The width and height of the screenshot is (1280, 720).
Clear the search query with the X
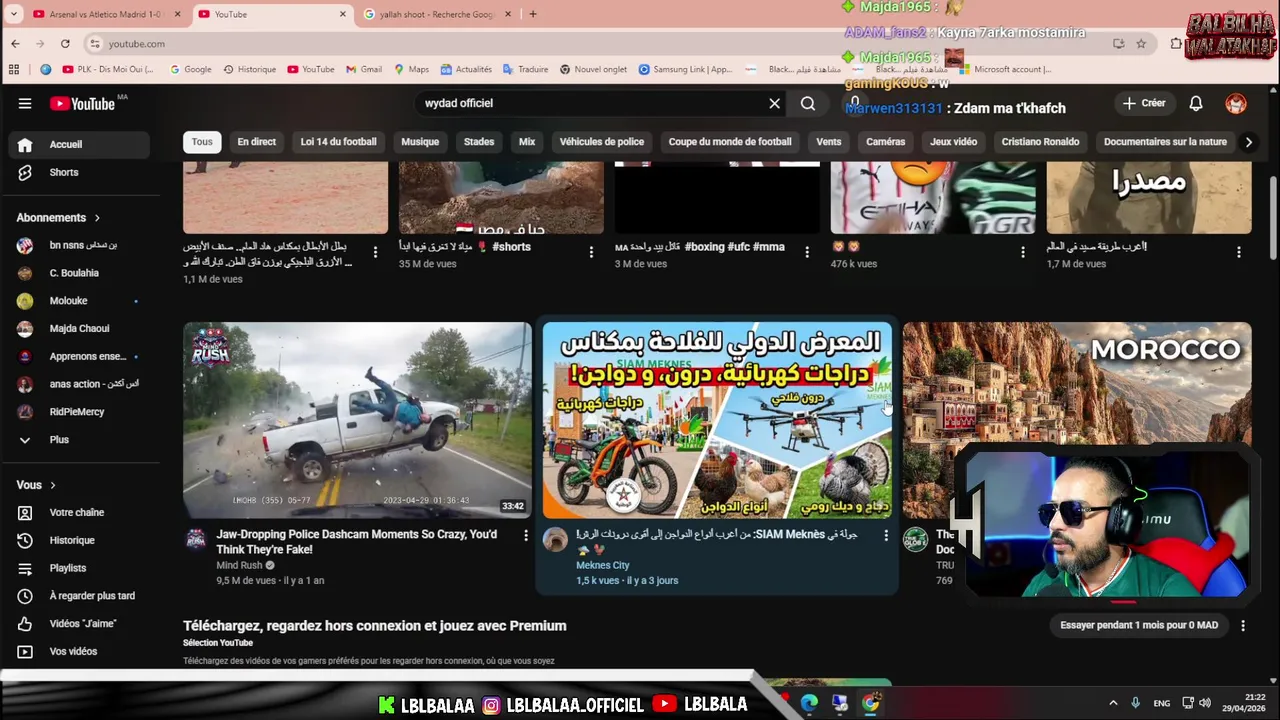(x=774, y=103)
